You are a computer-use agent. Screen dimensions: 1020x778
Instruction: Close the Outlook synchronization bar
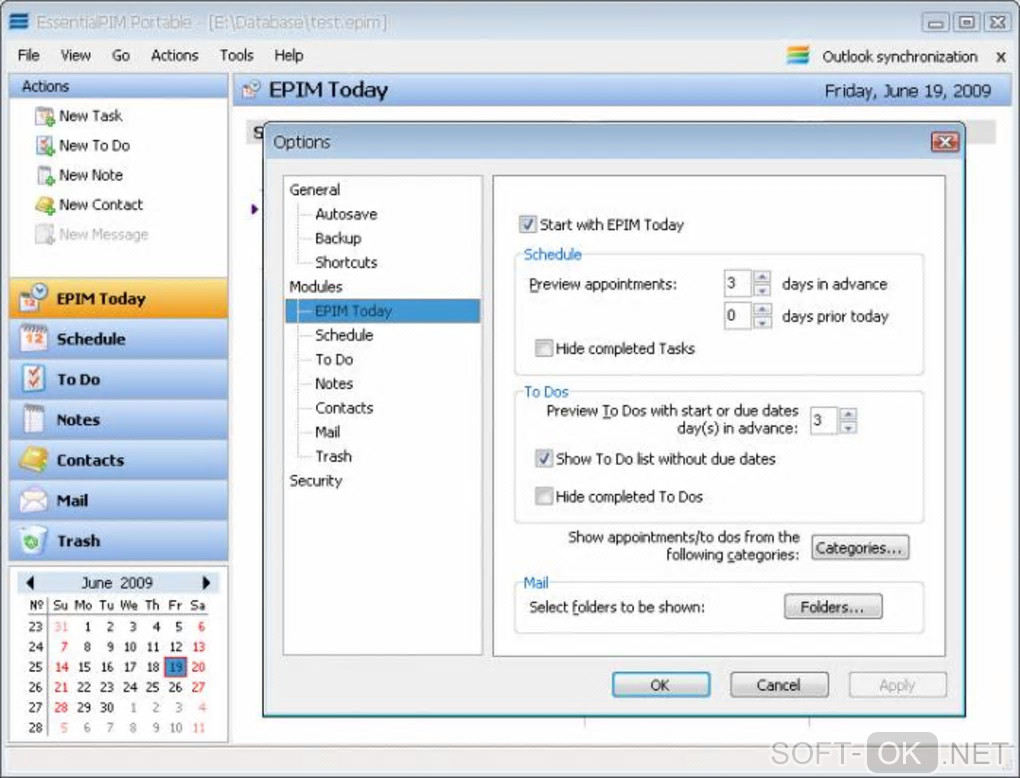(1001, 57)
